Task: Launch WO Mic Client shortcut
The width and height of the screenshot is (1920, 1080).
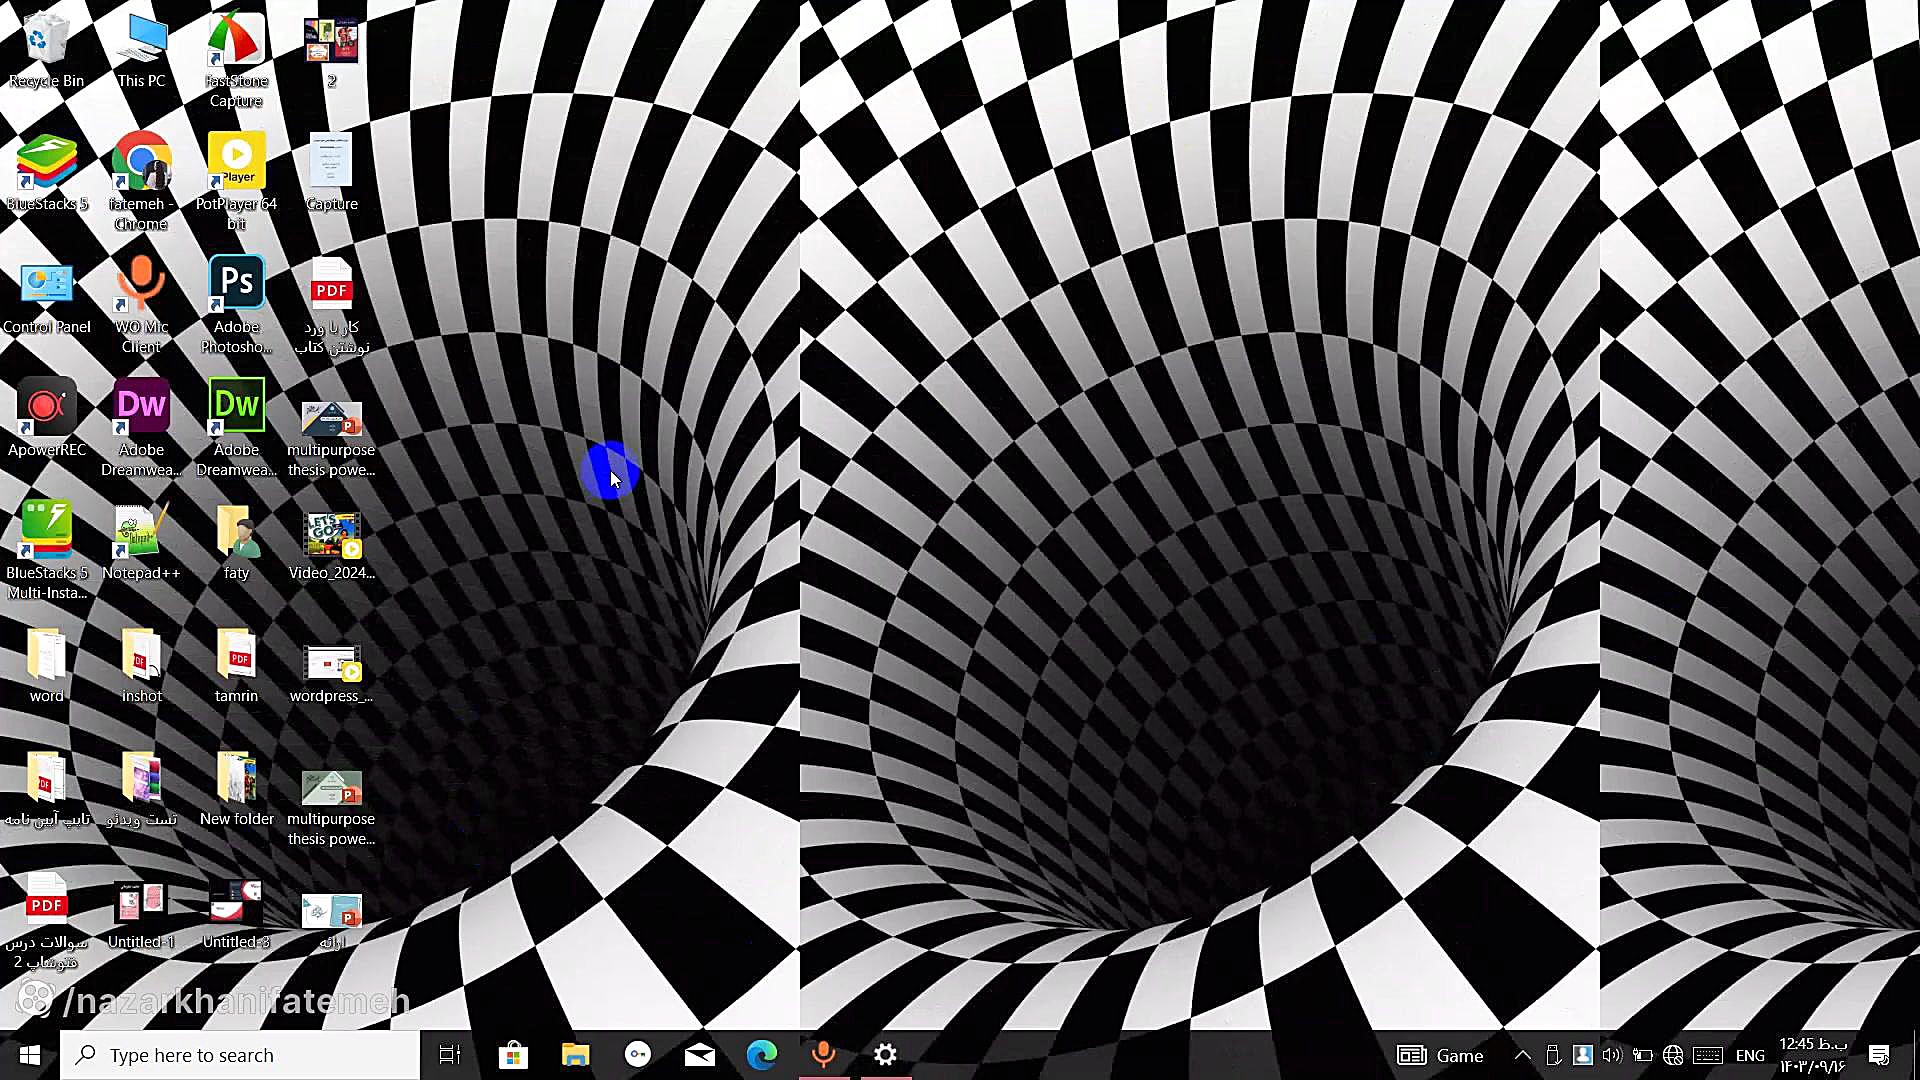Action: (141, 306)
